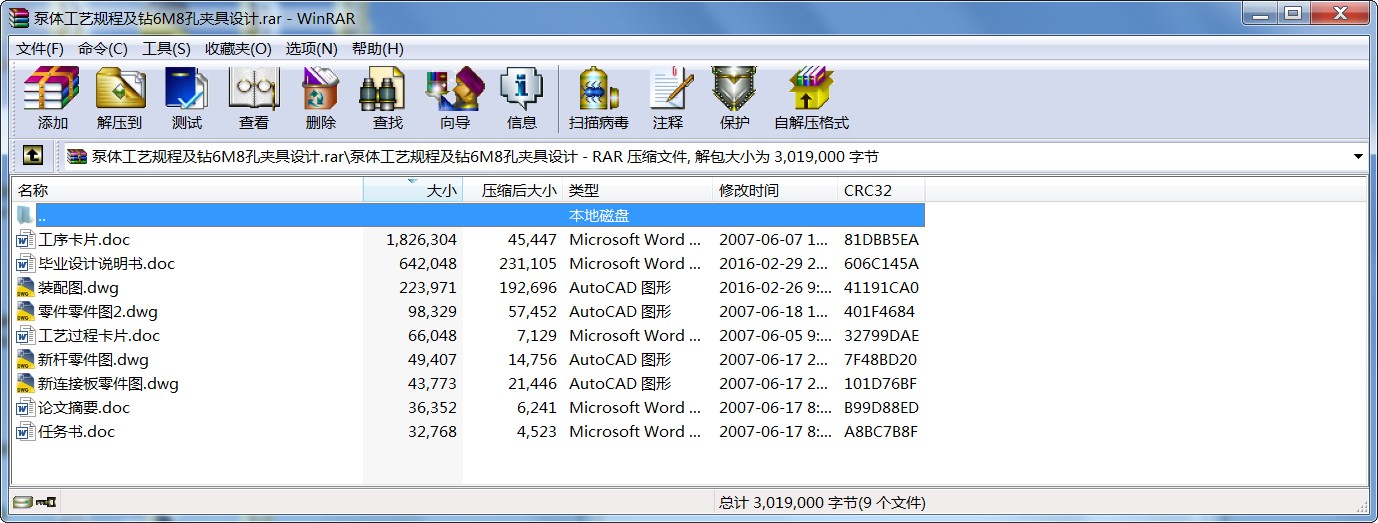
Task: Click the disk and key icon in the status bar
Action: pos(34,502)
